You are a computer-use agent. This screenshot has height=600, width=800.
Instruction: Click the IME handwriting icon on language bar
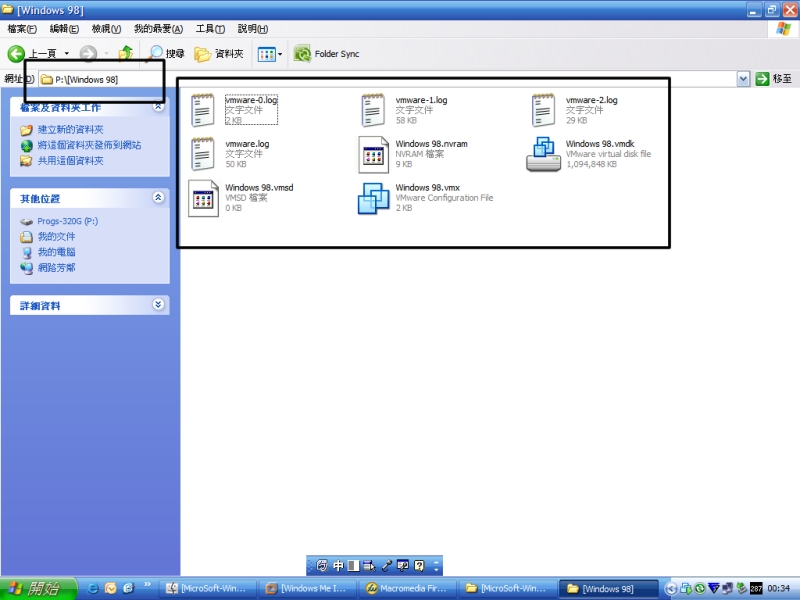pos(322,565)
